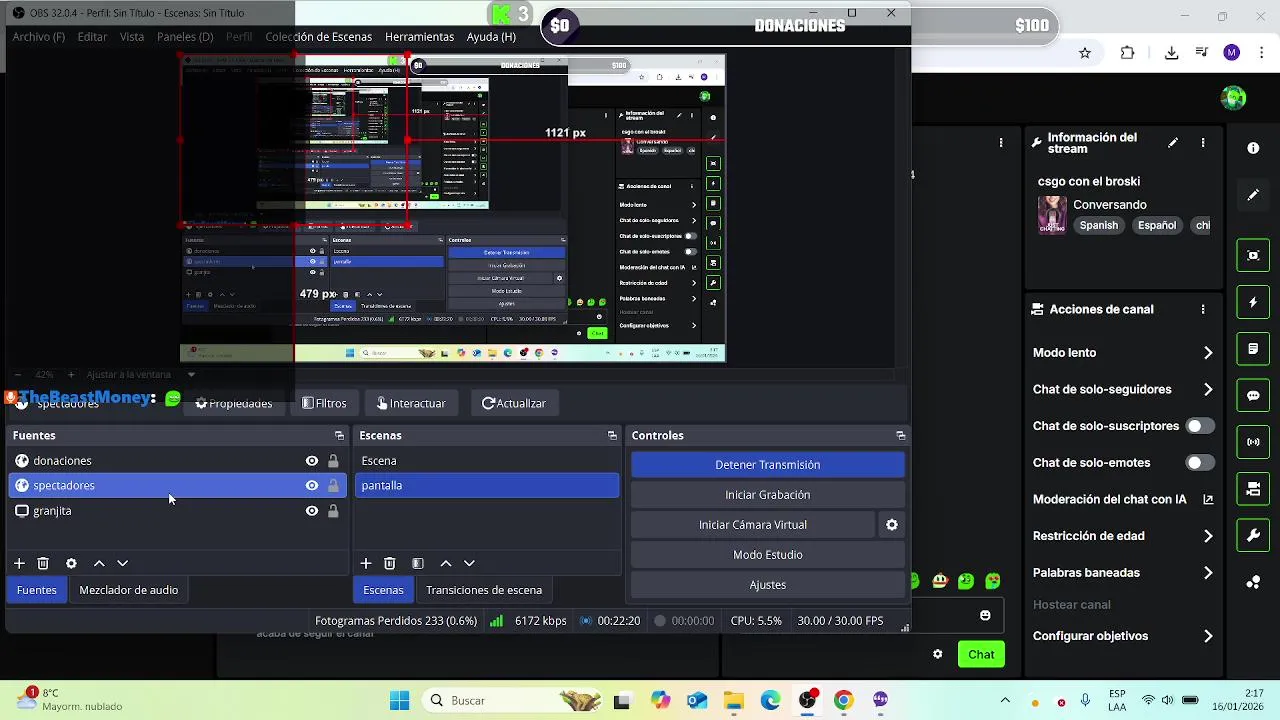The height and width of the screenshot is (720, 1280).
Task: Open the Herramientas menu
Action: pos(419,37)
